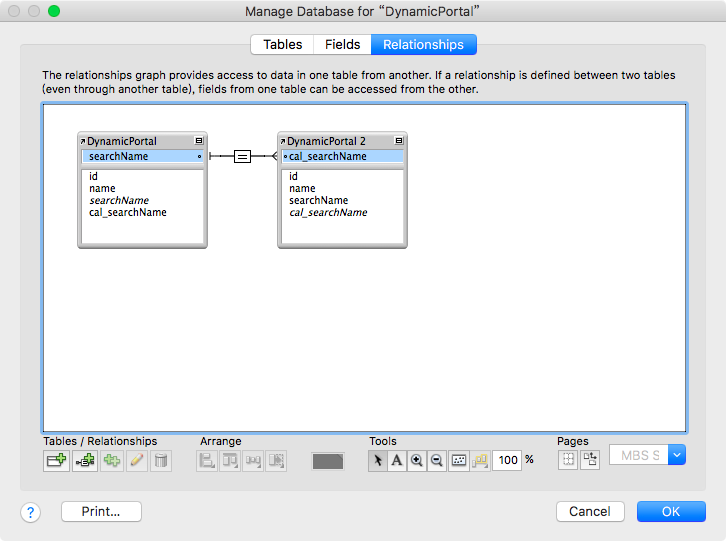
Task: Click the second Arrange alignment icon
Action: pyautogui.click(x=230, y=460)
